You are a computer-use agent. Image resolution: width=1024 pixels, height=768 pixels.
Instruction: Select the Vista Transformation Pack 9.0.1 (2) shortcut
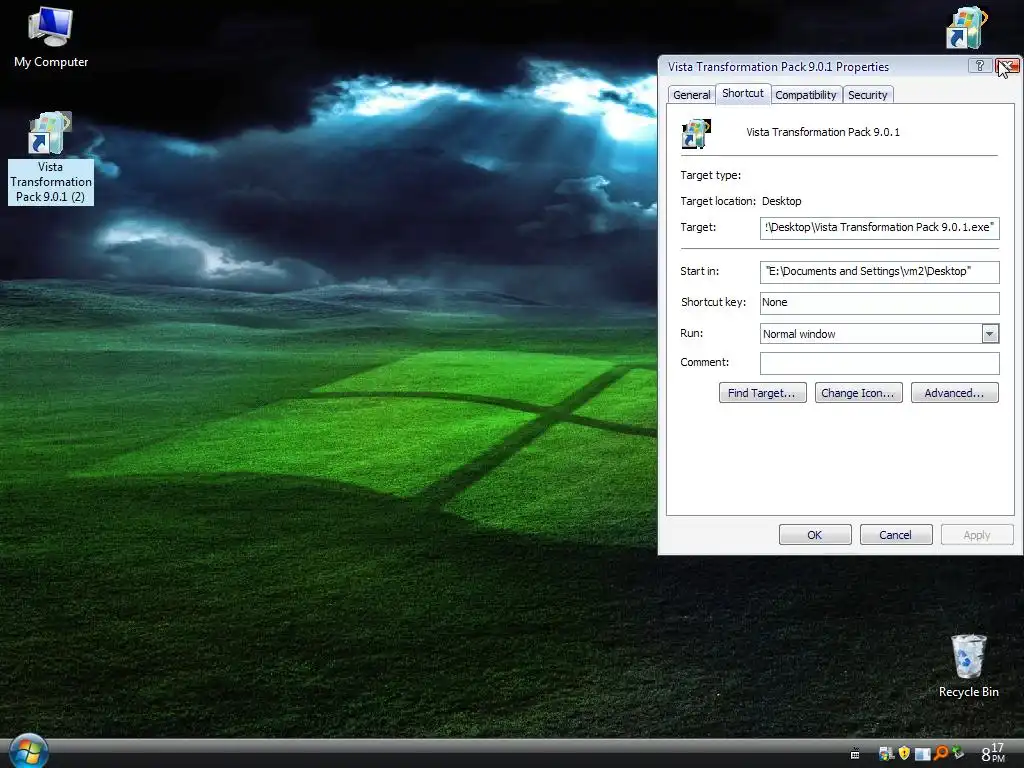(51, 158)
